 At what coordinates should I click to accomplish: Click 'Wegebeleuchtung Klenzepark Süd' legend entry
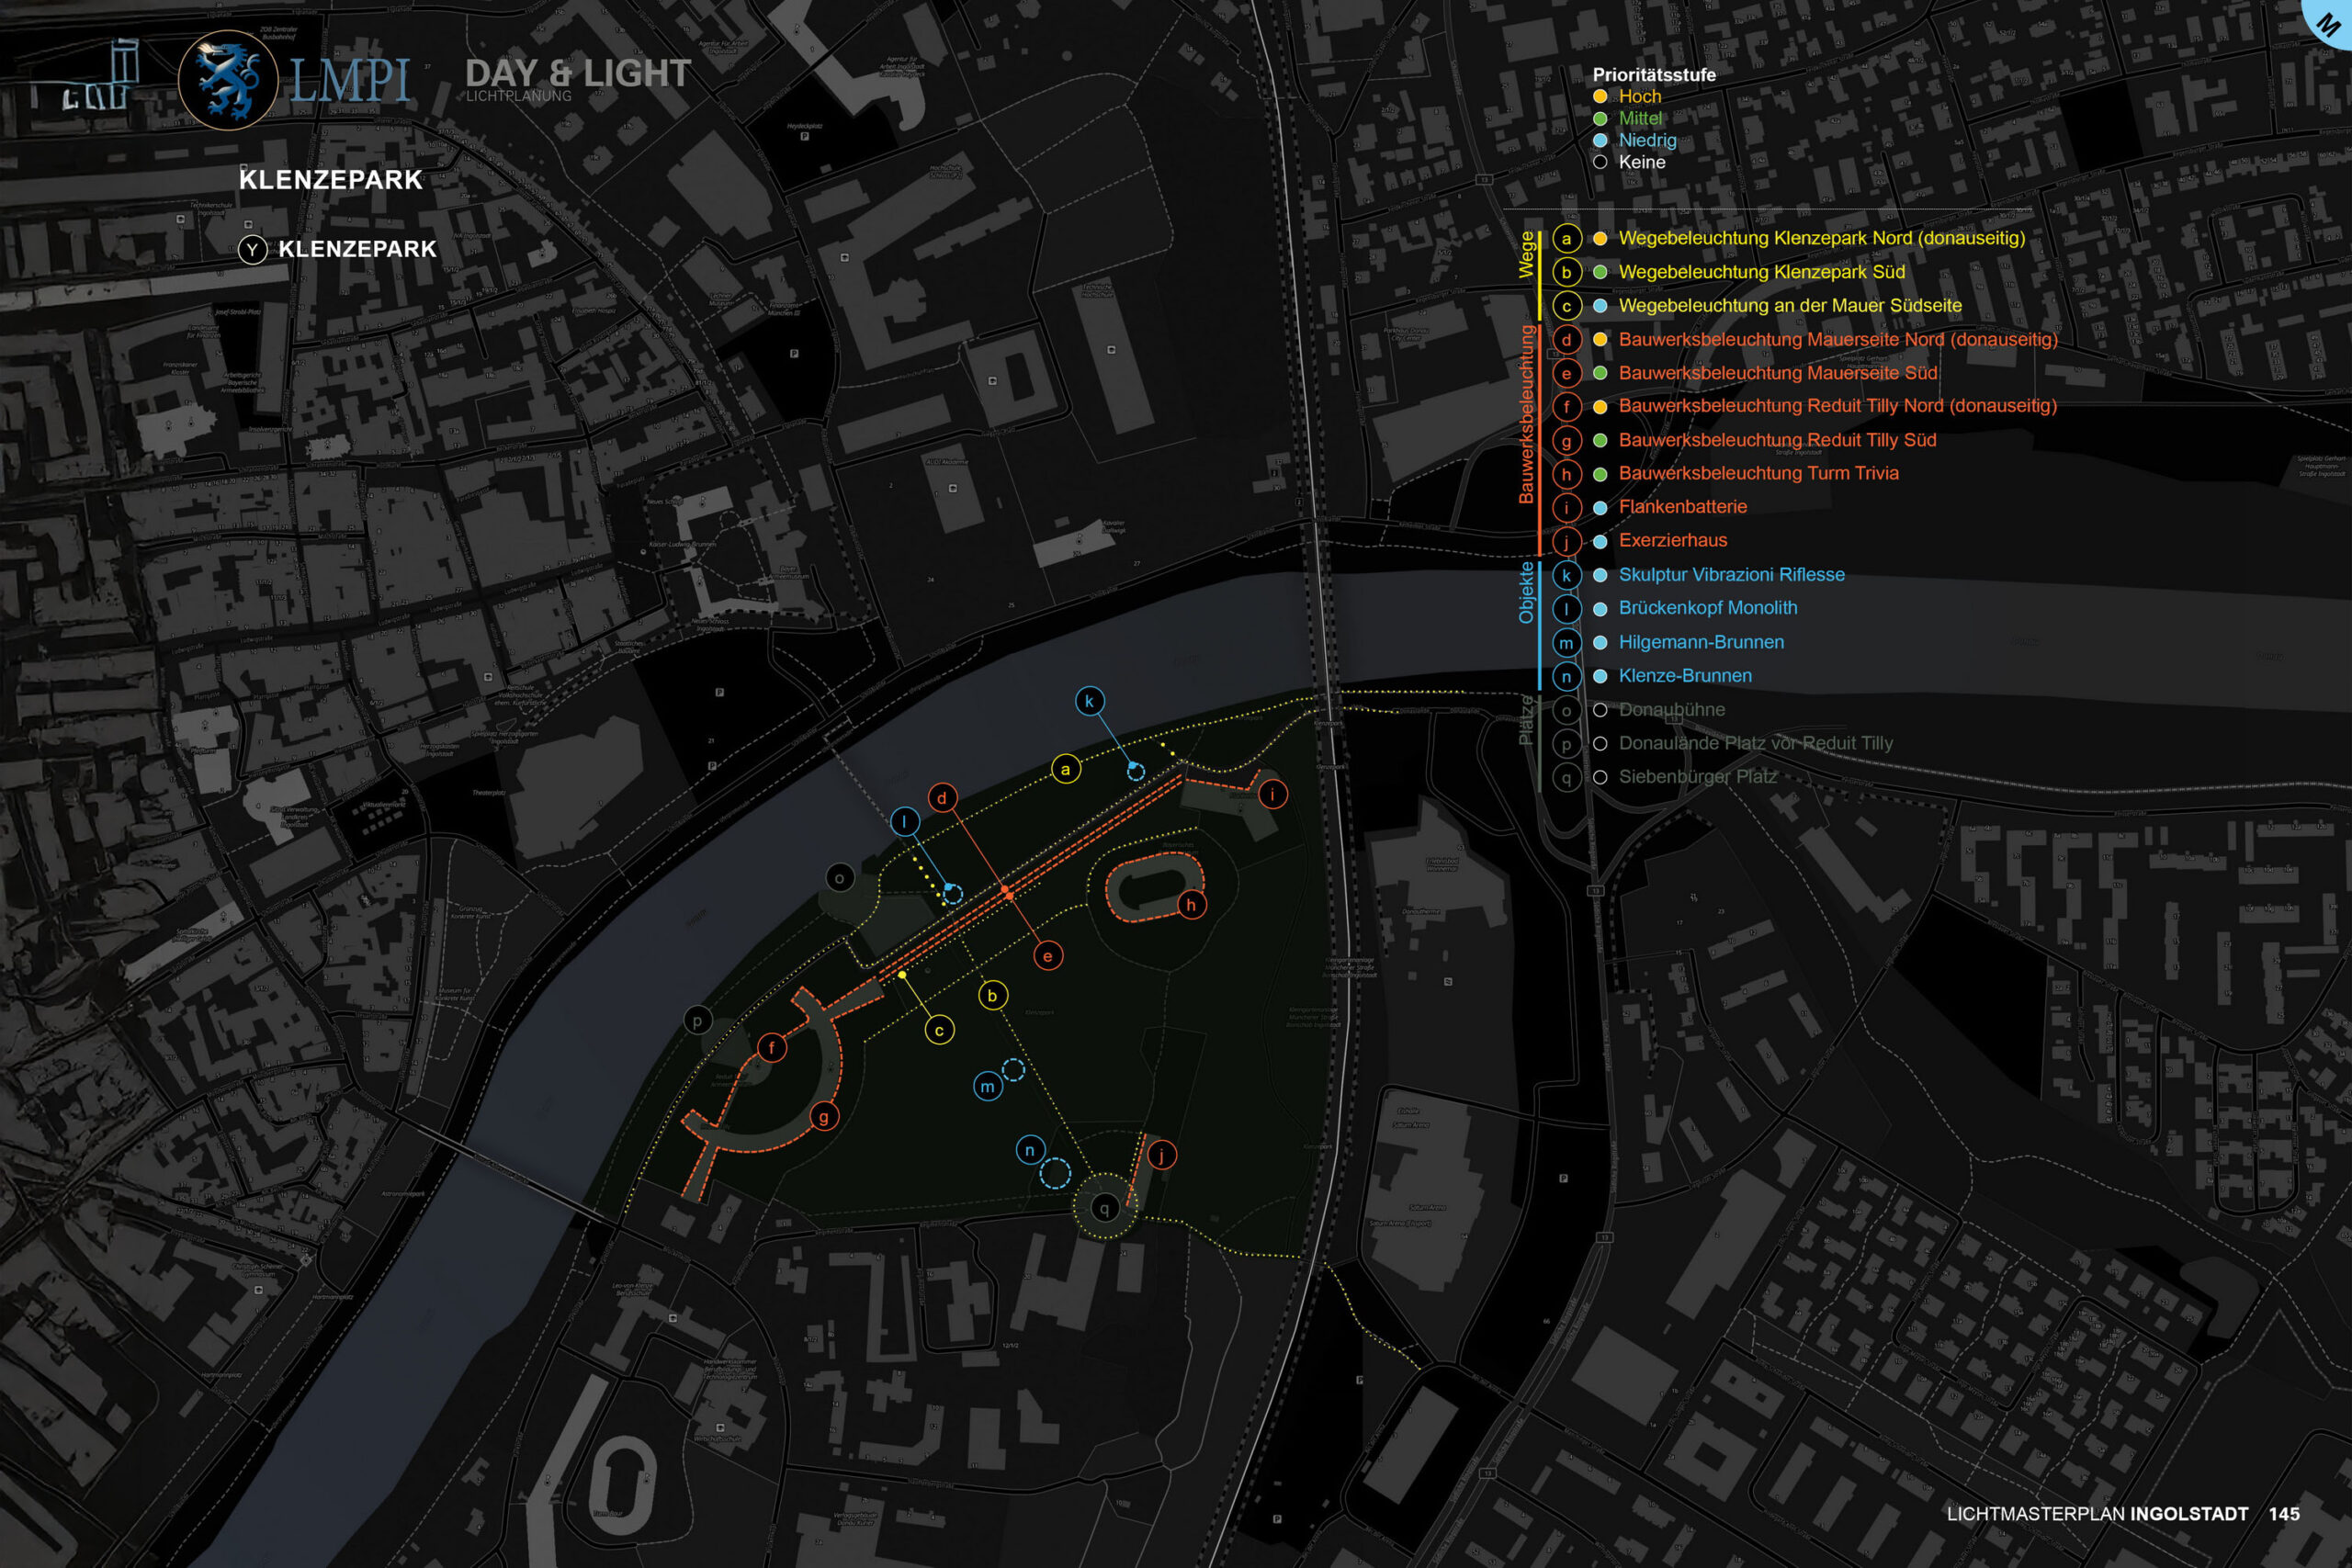(1761, 272)
